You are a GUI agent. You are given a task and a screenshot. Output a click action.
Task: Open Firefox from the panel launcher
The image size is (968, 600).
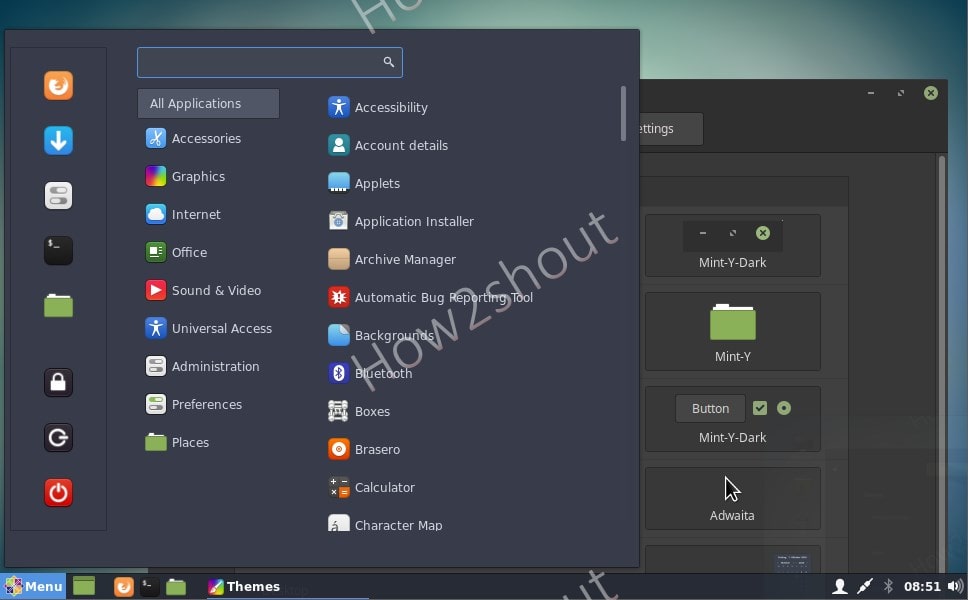pyautogui.click(x=123, y=586)
